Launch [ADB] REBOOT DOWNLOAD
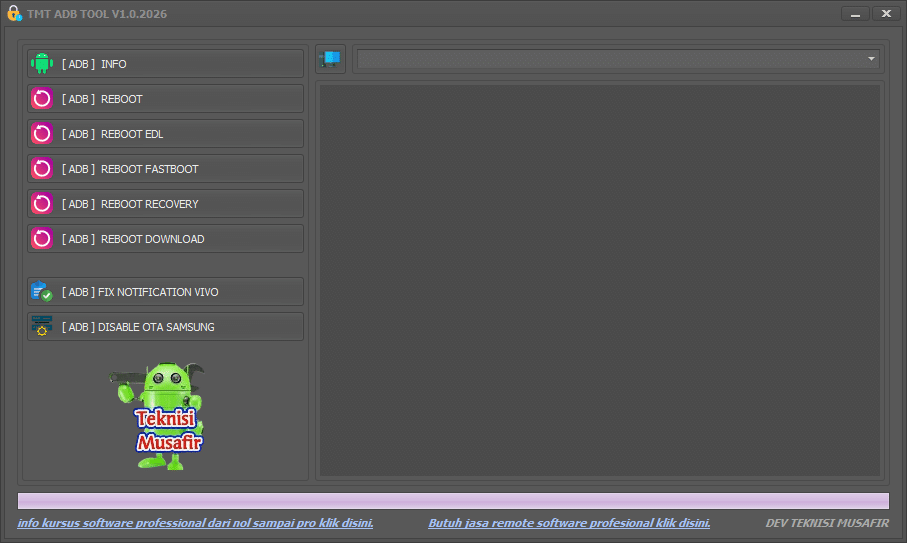 pos(165,239)
